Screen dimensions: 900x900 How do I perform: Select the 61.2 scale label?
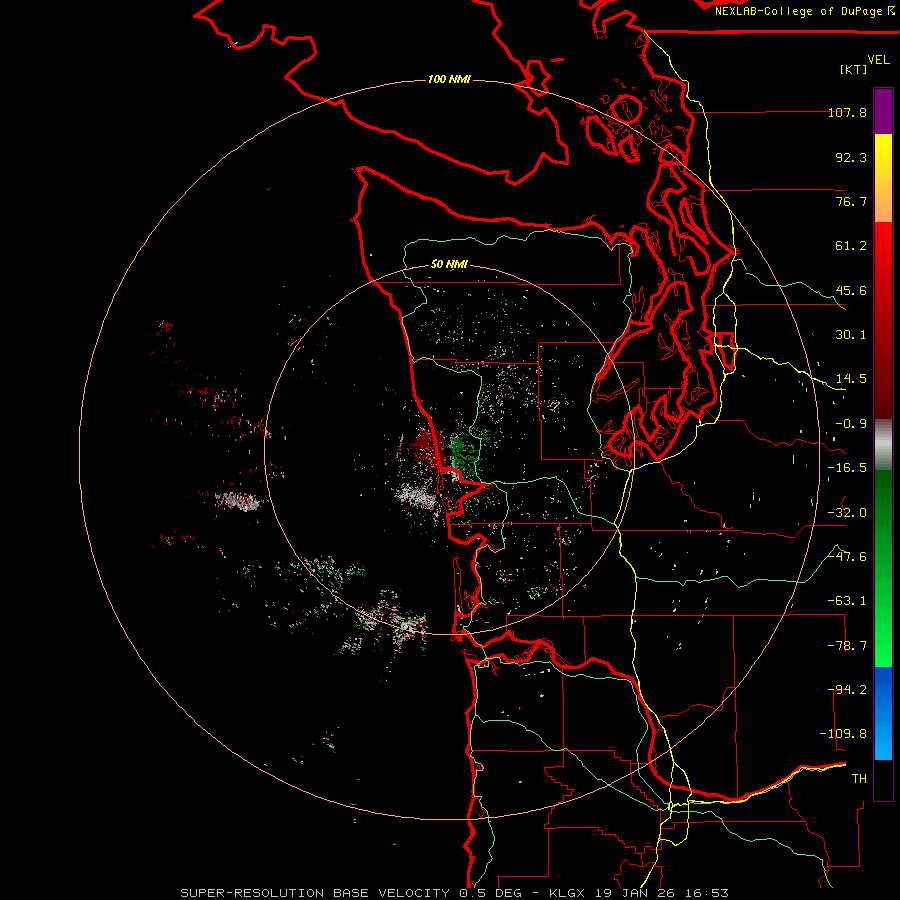tap(851, 246)
